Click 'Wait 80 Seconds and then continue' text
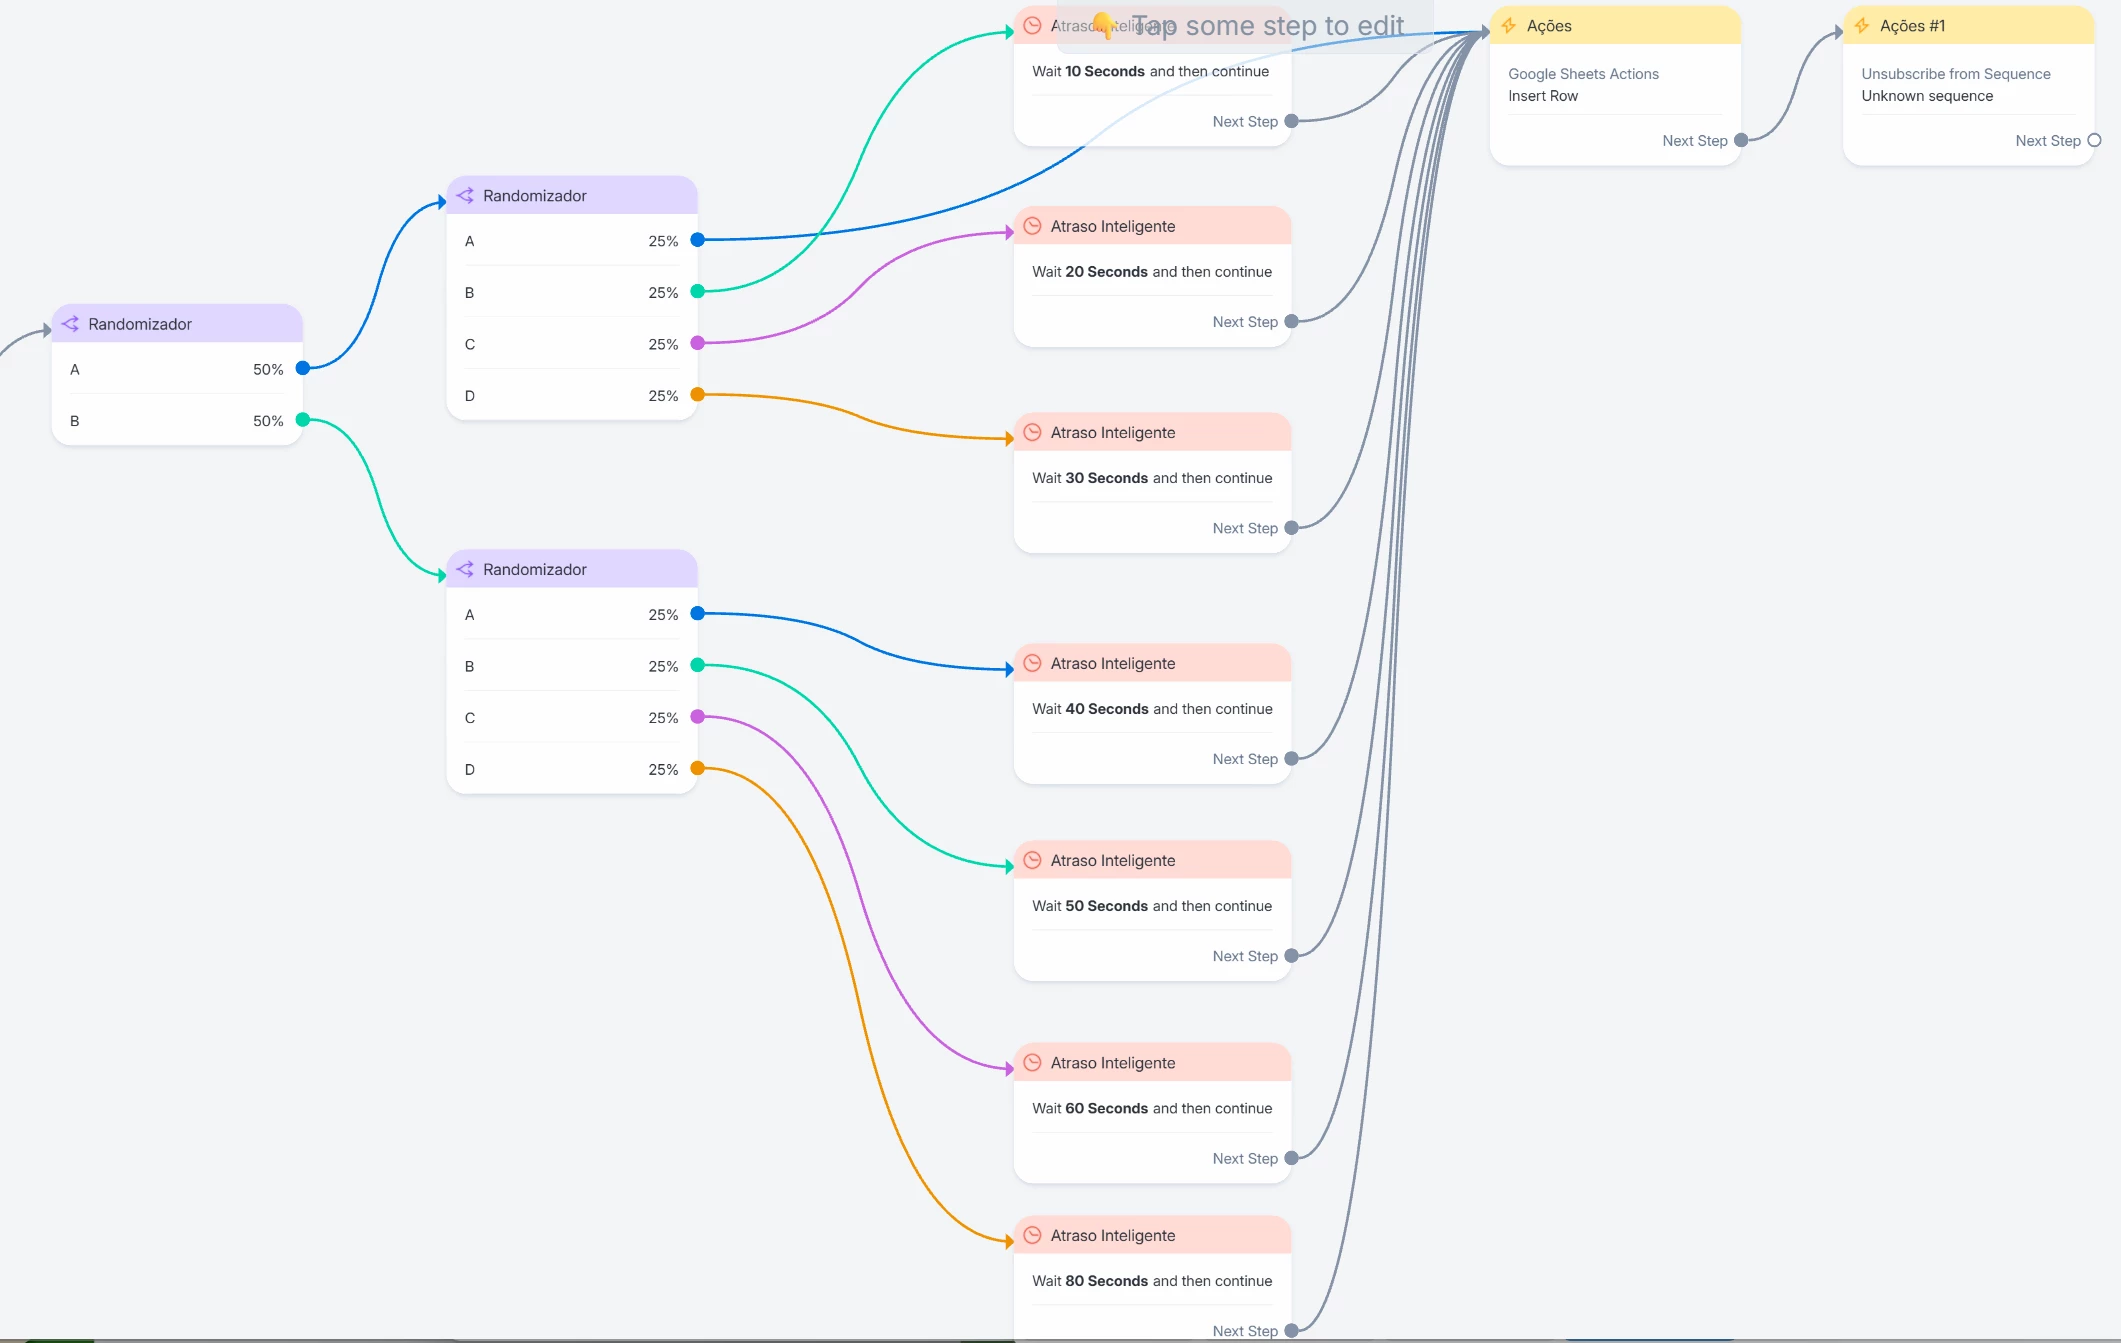2121x1343 pixels. click(x=1152, y=1281)
